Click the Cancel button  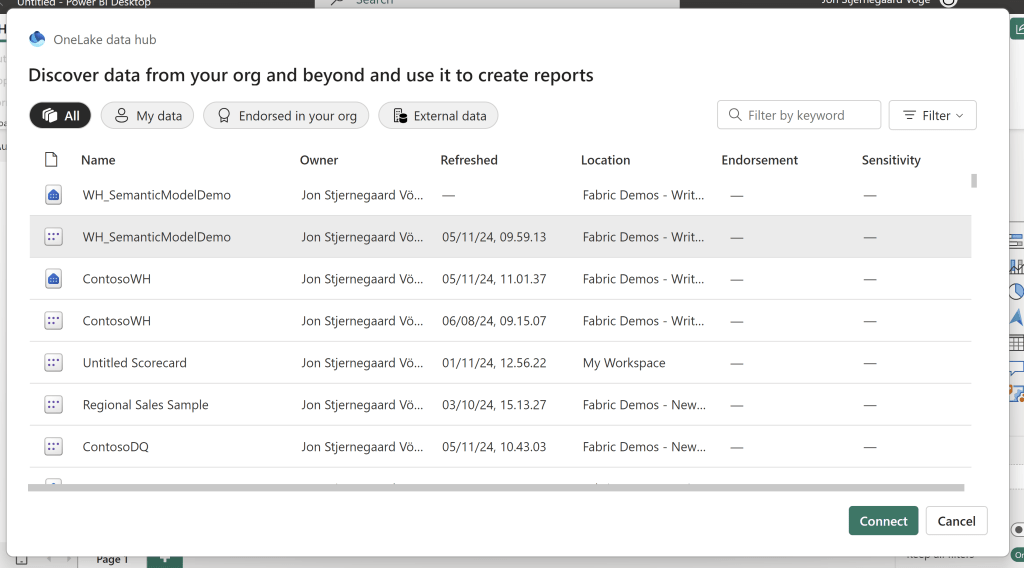coord(956,521)
